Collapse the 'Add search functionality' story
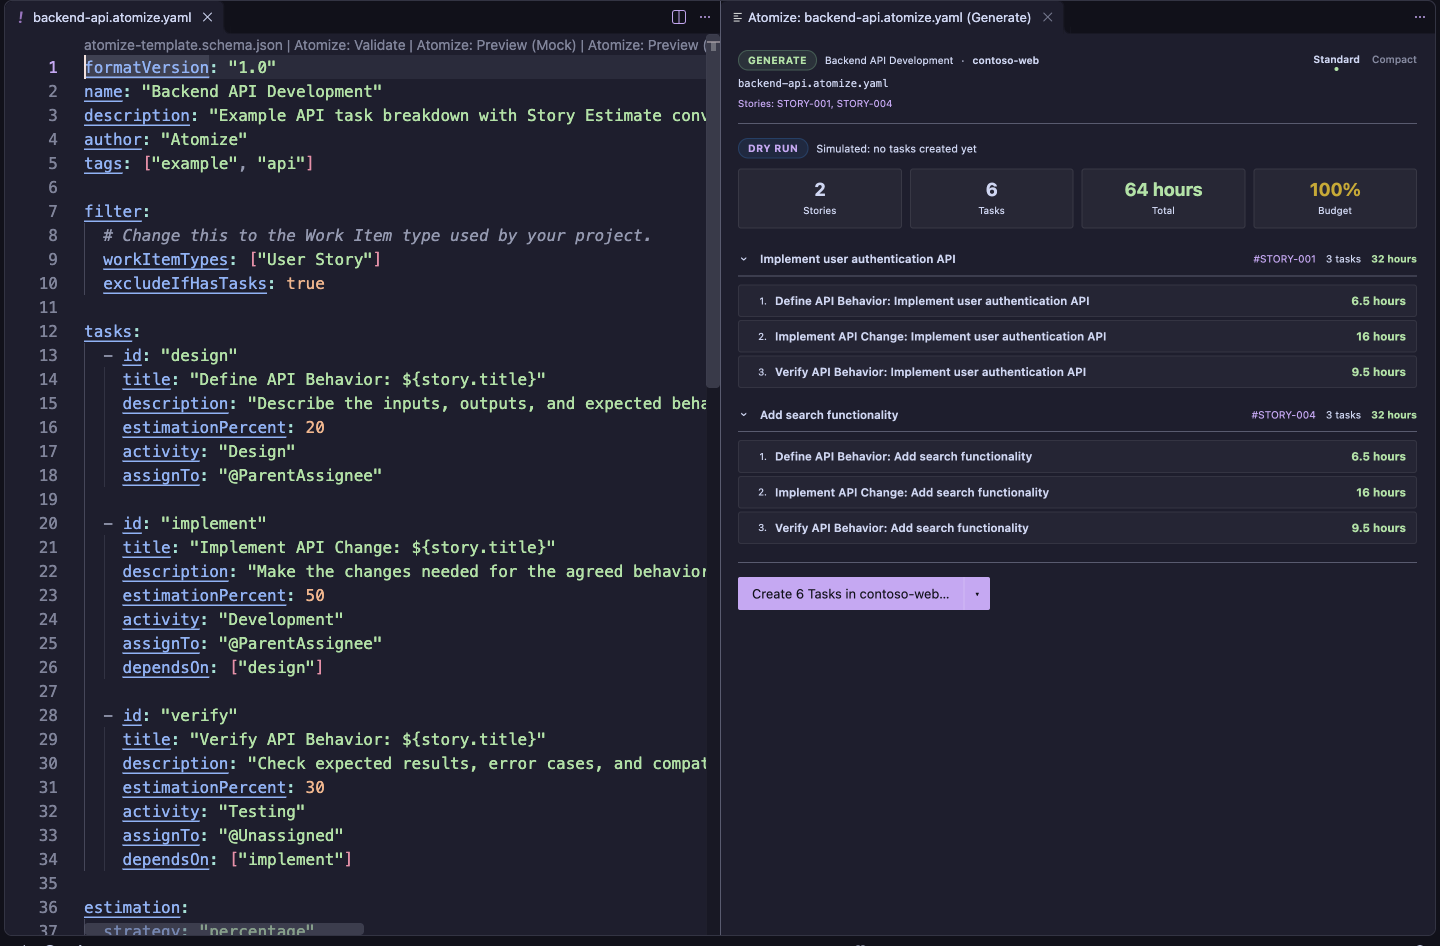 pyautogui.click(x=744, y=415)
